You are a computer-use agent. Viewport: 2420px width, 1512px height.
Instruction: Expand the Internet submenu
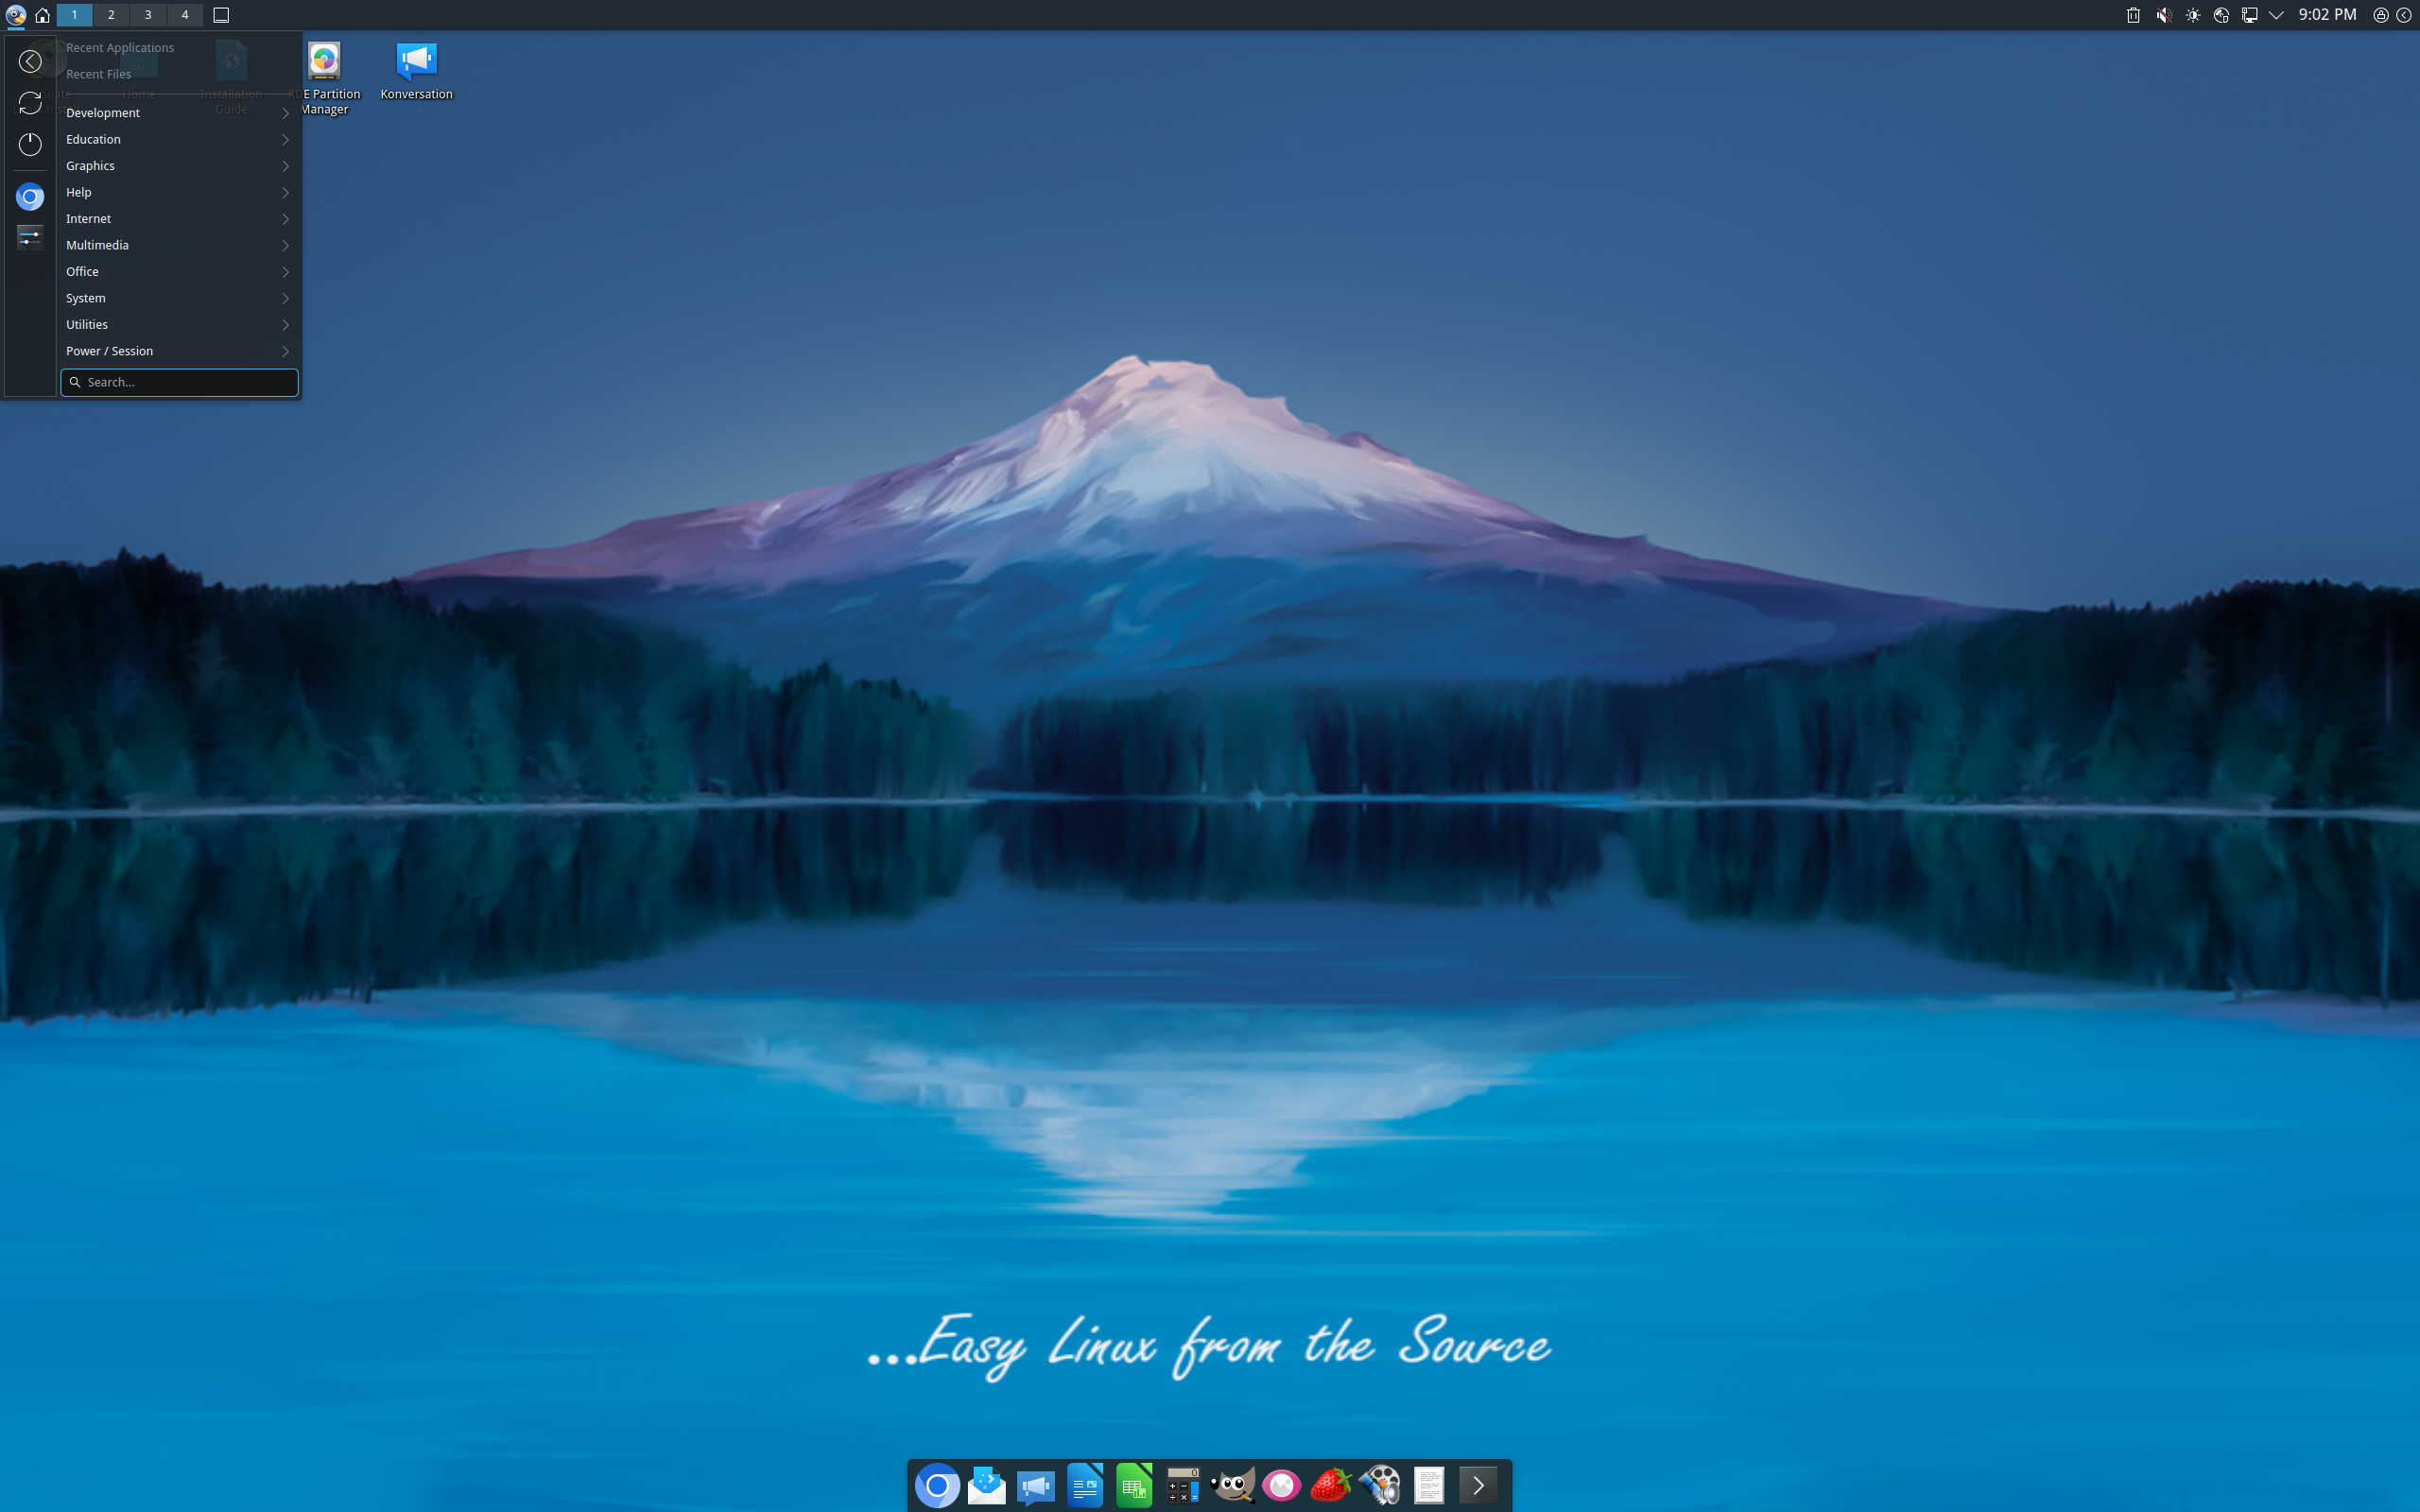pyautogui.click(x=178, y=219)
